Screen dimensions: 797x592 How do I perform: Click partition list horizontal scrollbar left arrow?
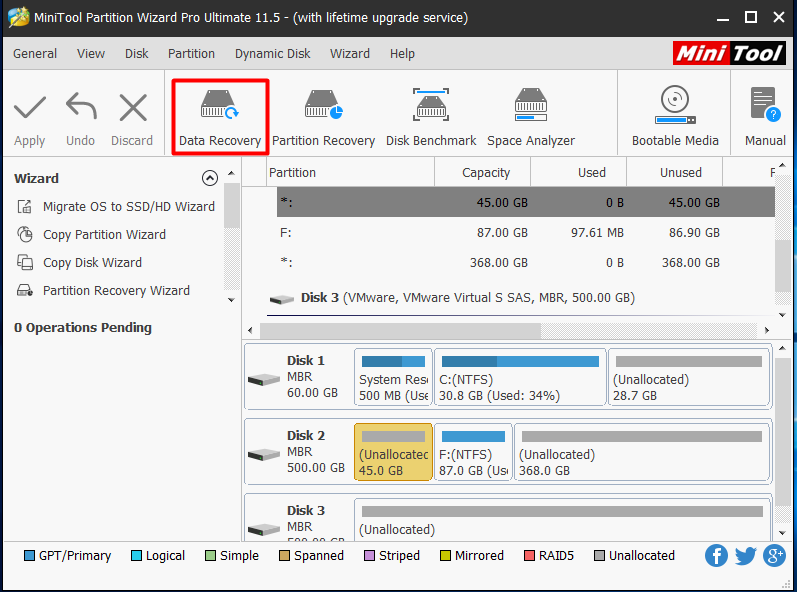click(x=250, y=330)
